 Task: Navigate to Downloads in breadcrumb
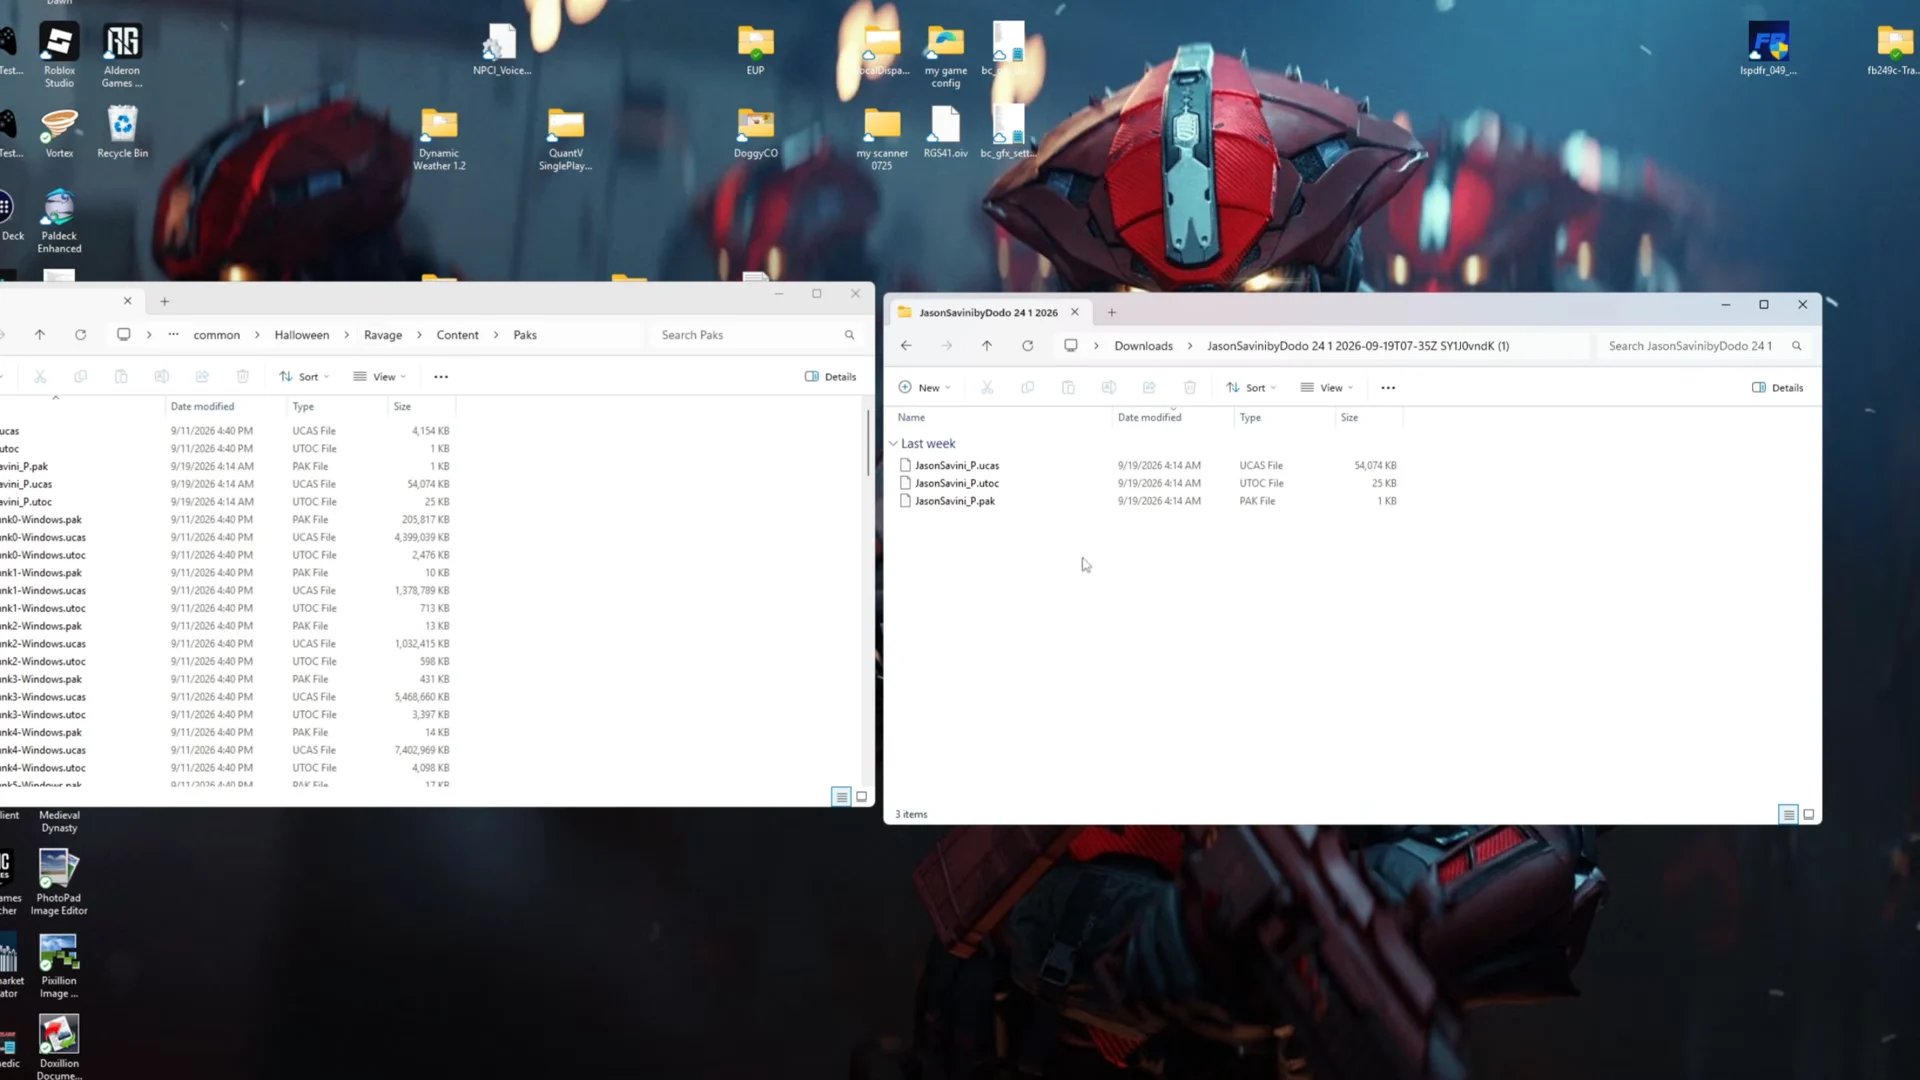tap(1143, 346)
